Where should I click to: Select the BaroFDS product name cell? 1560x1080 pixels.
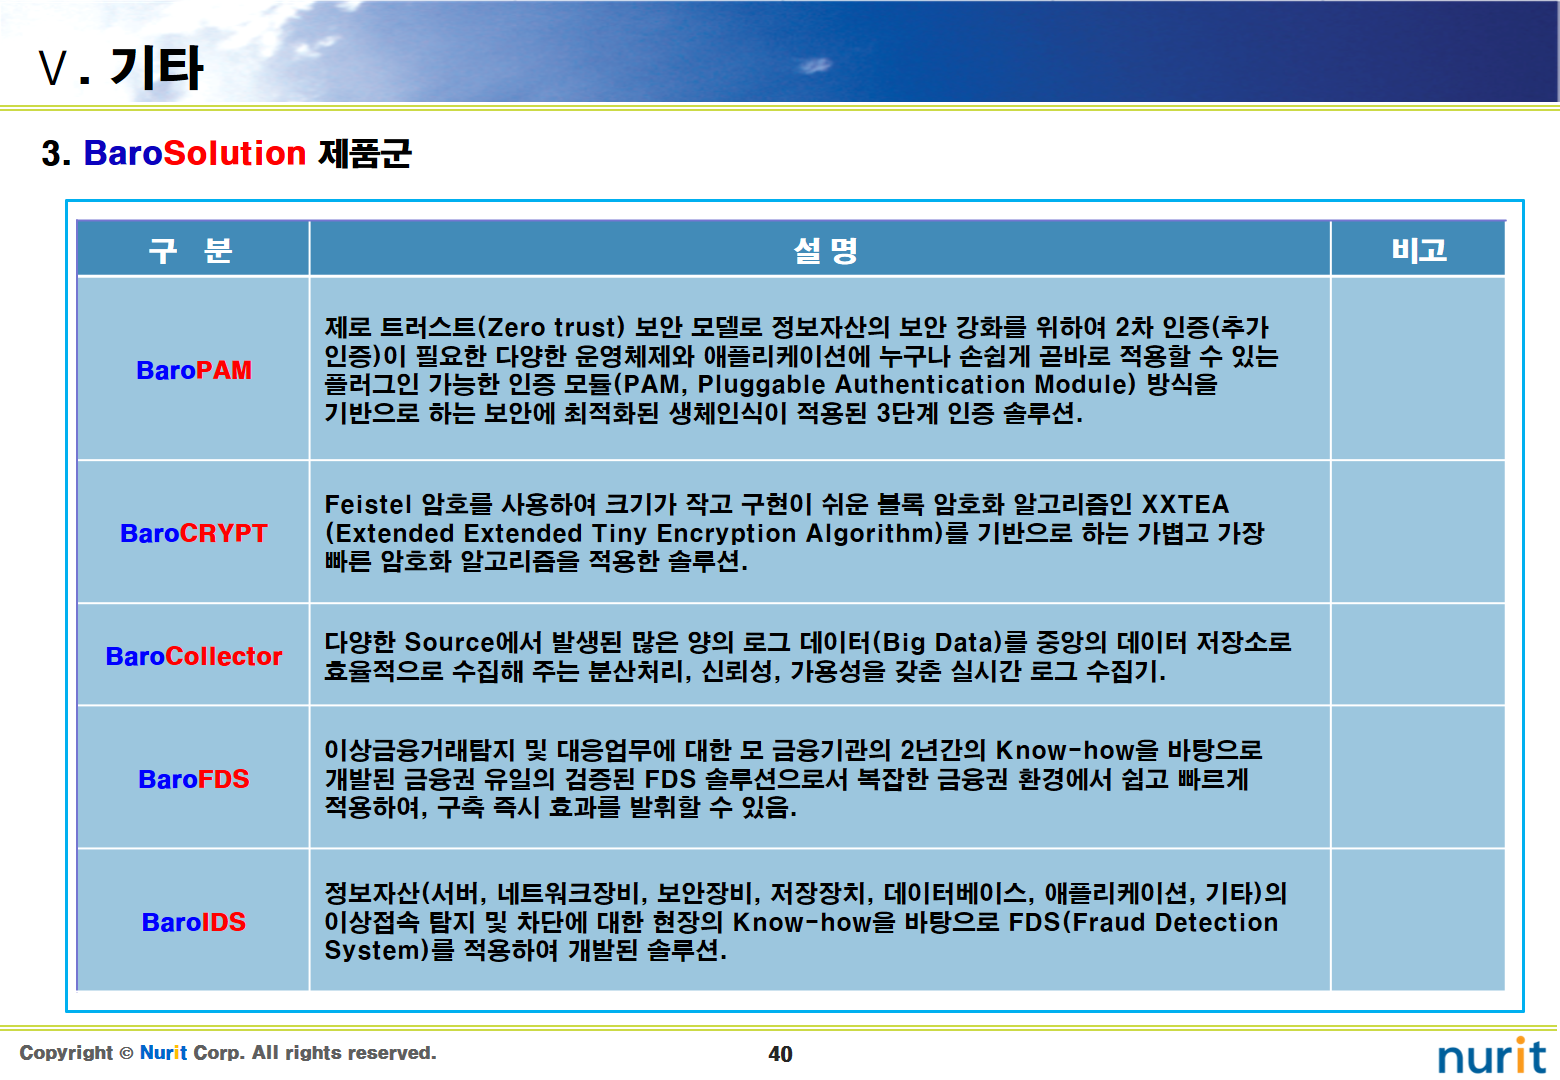[x=193, y=778]
